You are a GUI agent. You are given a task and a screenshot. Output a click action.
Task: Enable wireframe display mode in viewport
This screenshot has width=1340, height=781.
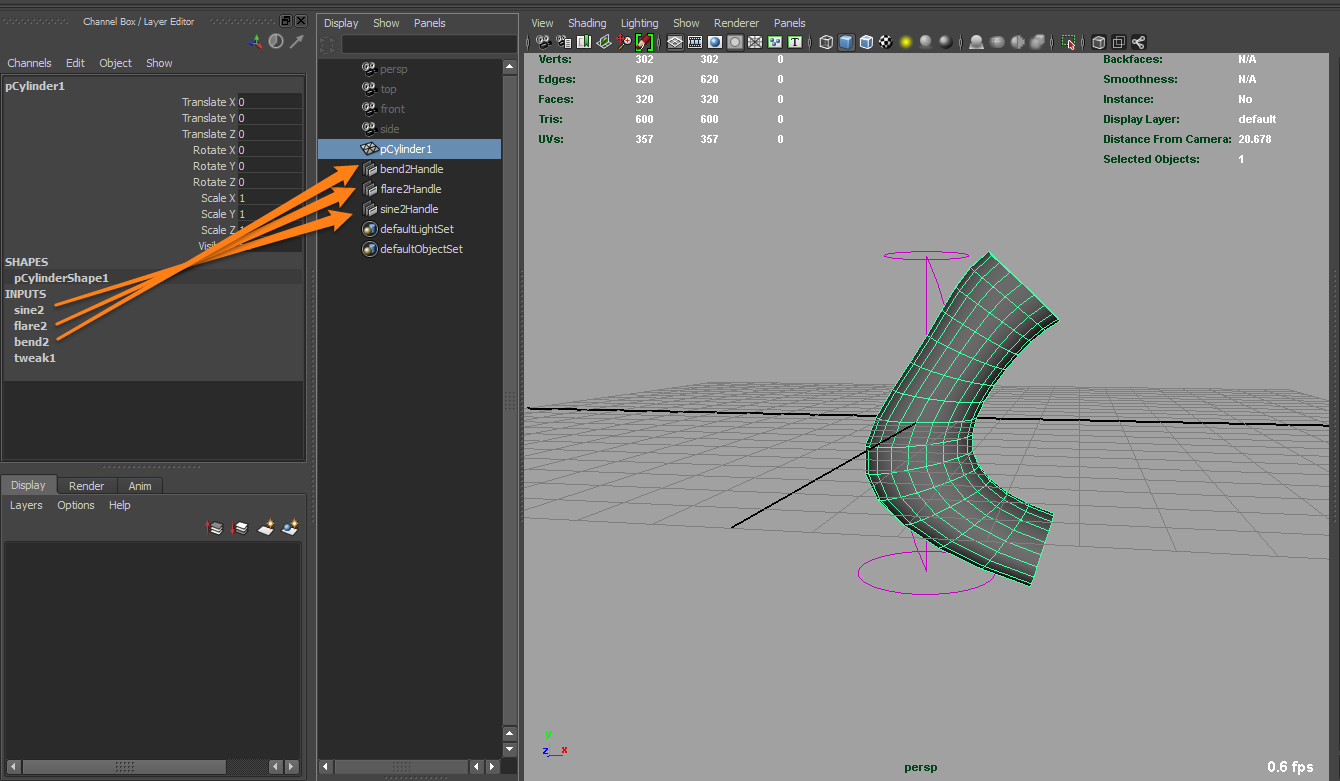(x=825, y=42)
